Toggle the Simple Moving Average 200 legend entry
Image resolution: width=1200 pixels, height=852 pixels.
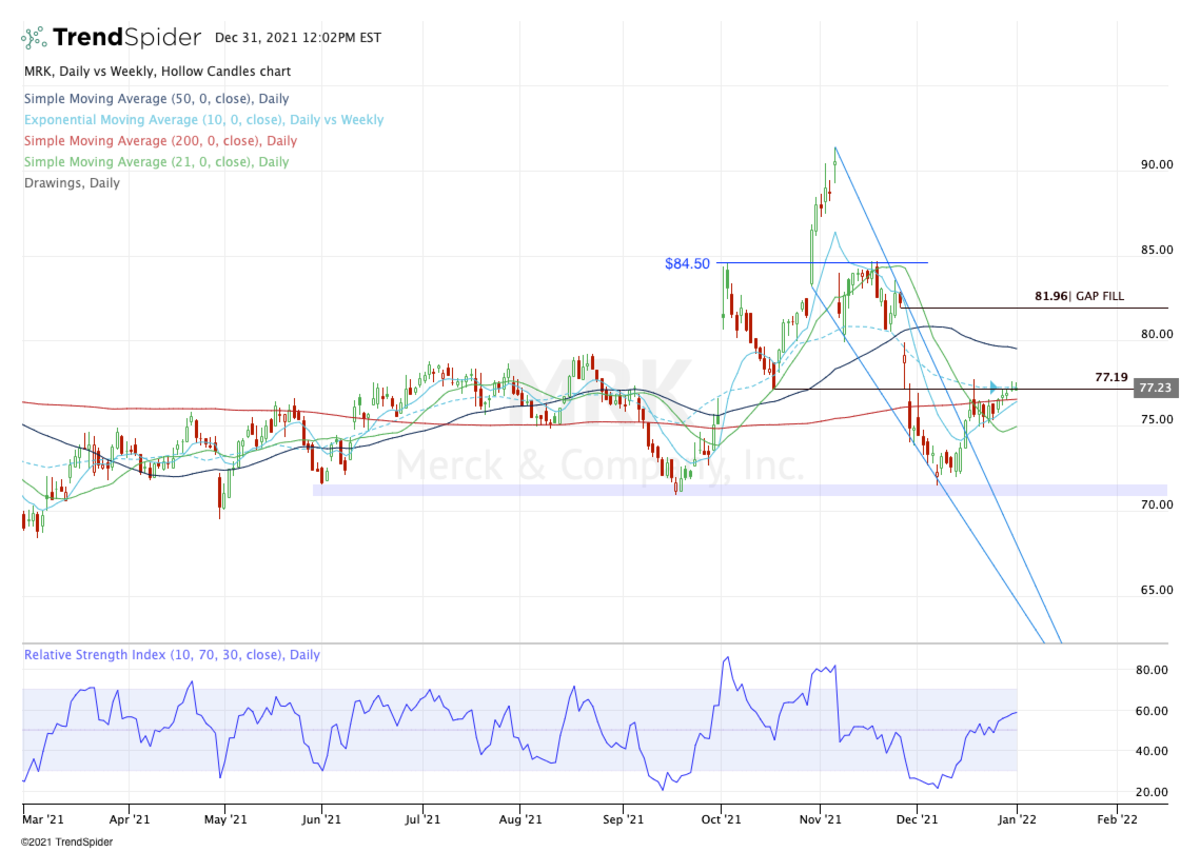(x=158, y=141)
